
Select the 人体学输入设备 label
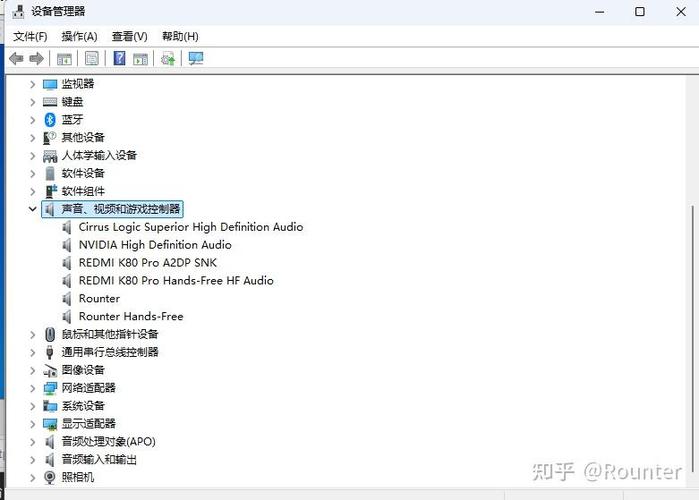click(x=99, y=156)
